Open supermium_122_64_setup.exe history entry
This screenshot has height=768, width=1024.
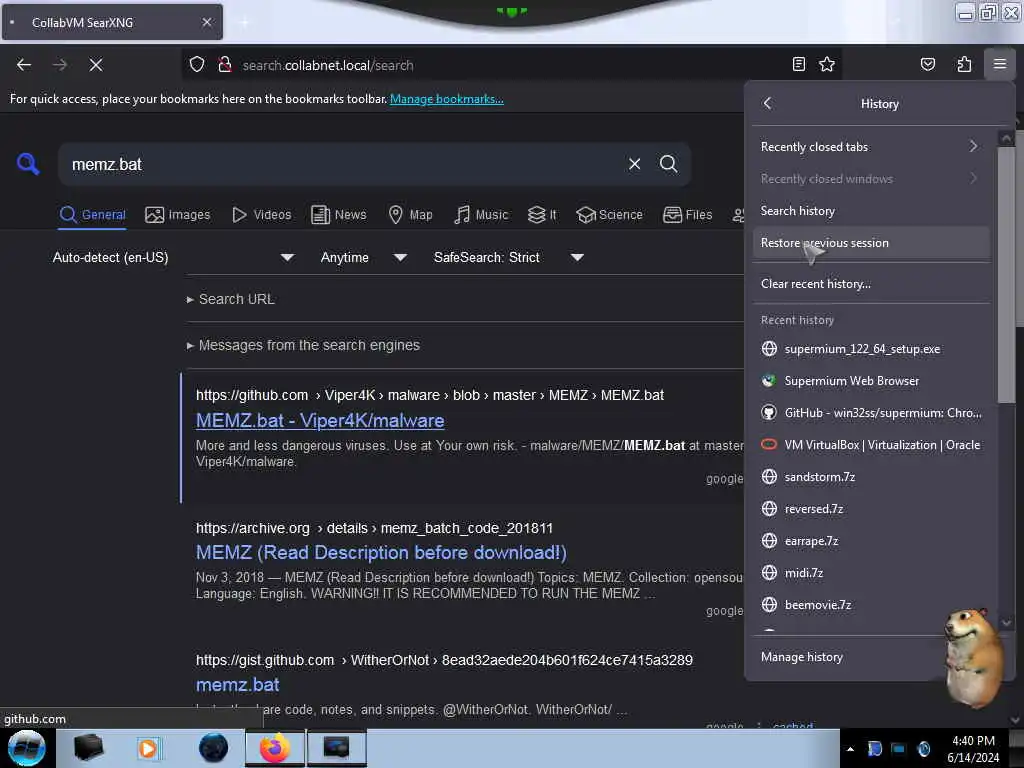[x=871, y=349]
